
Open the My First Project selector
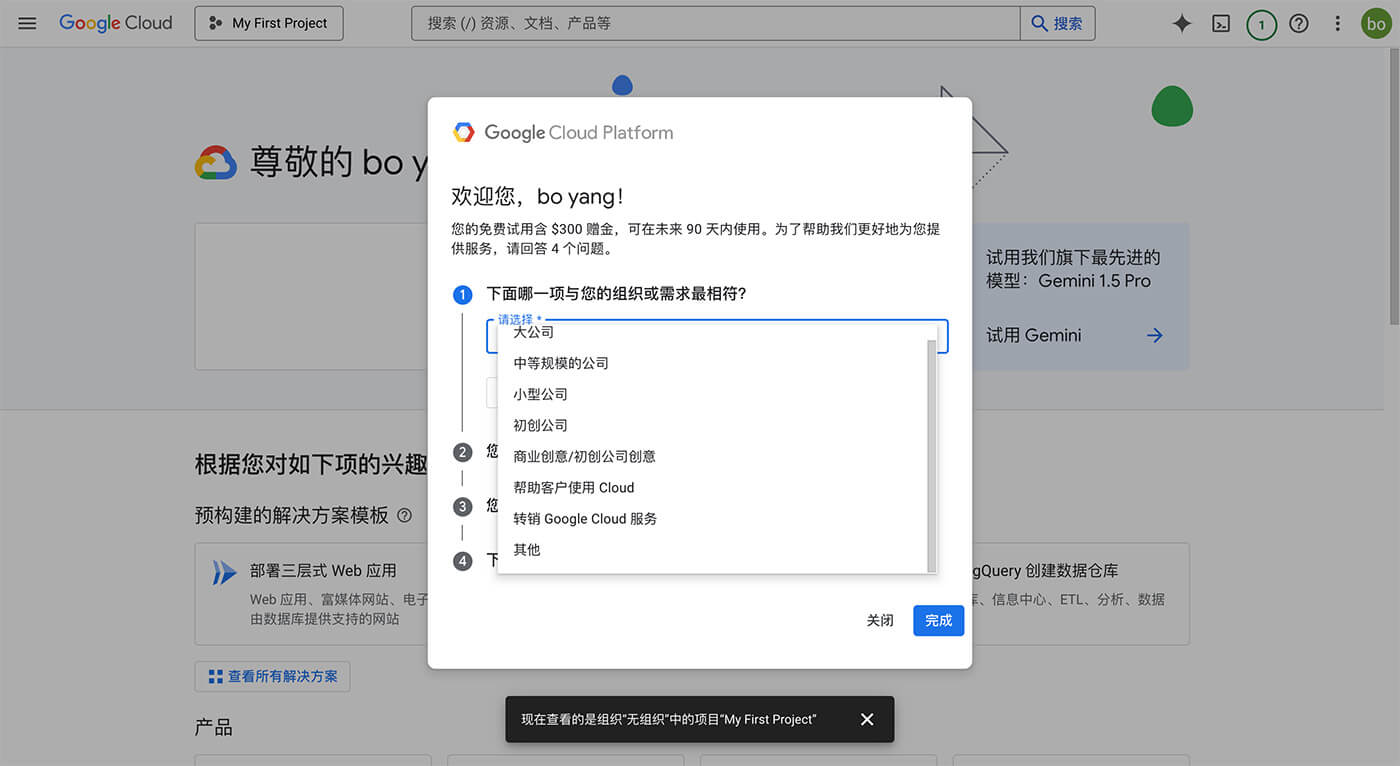[269, 23]
